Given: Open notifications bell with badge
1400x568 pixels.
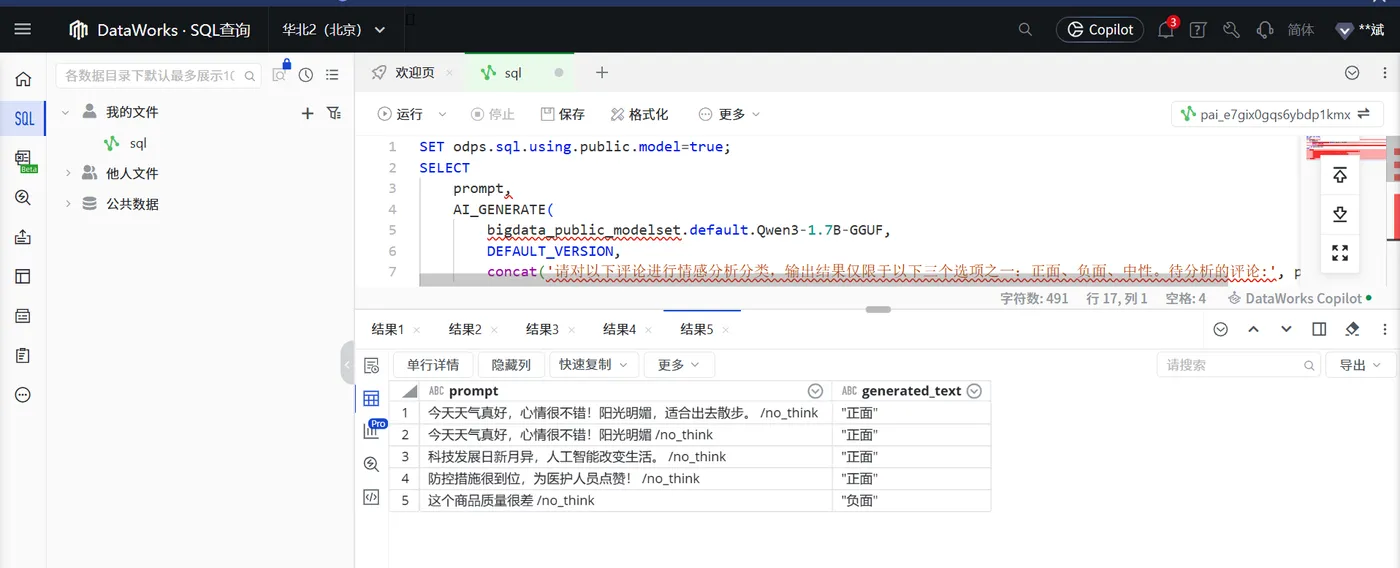Looking at the screenshot, I should [1166, 29].
